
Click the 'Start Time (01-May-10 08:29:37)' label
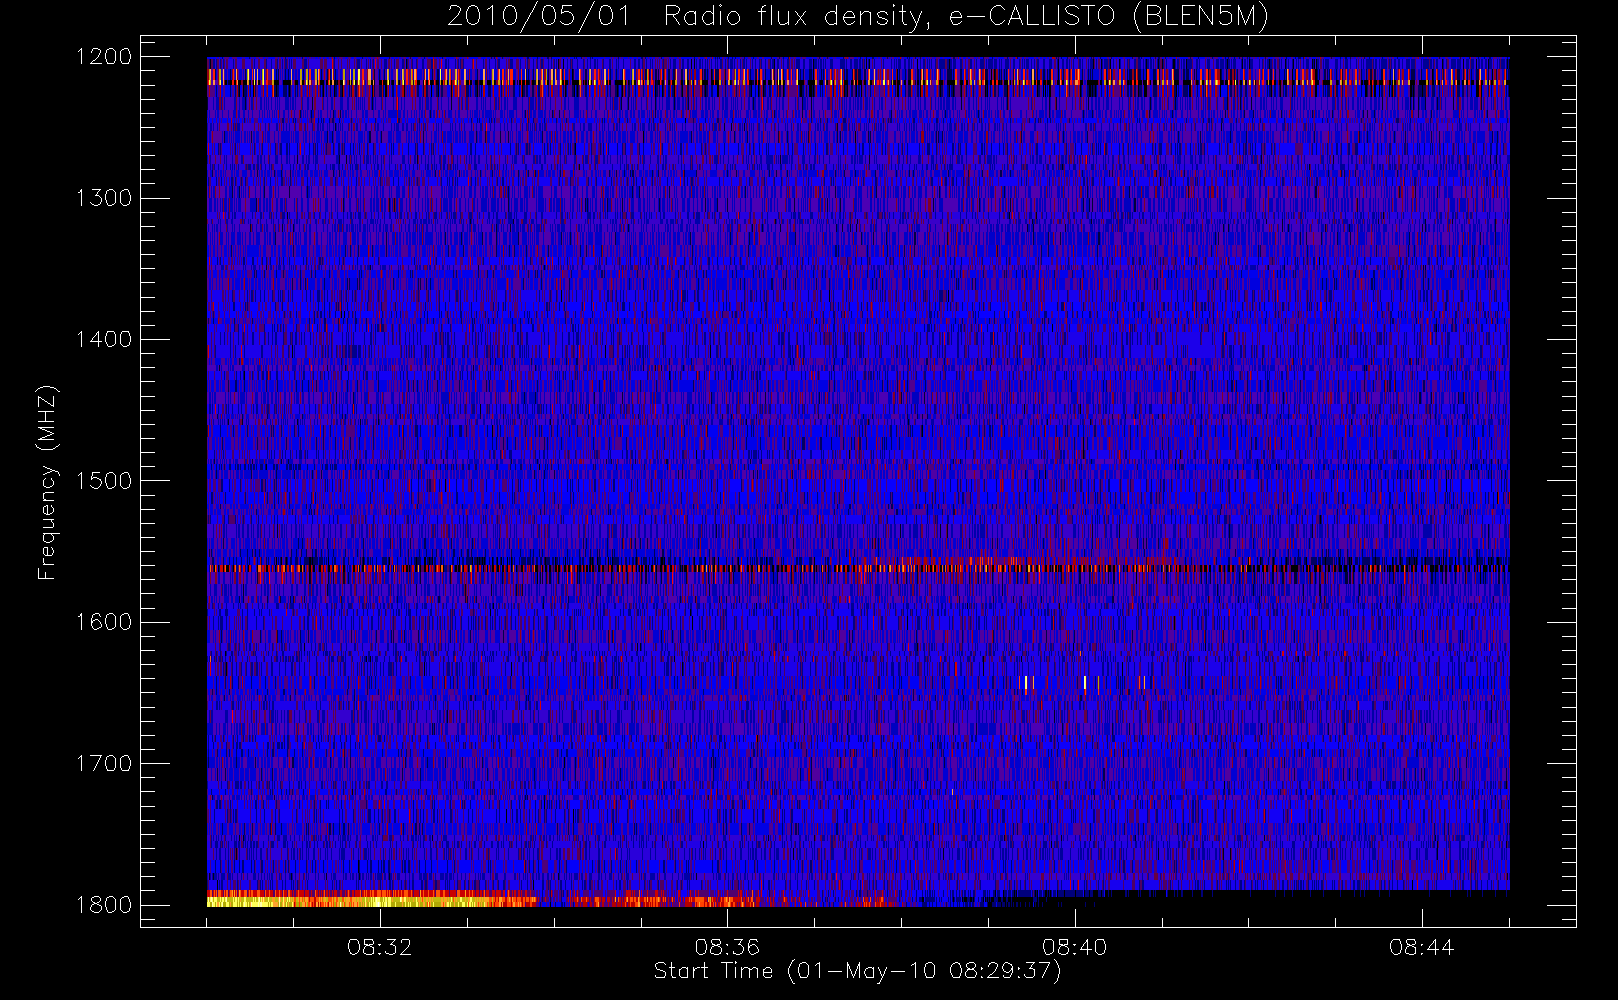pos(857,971)
